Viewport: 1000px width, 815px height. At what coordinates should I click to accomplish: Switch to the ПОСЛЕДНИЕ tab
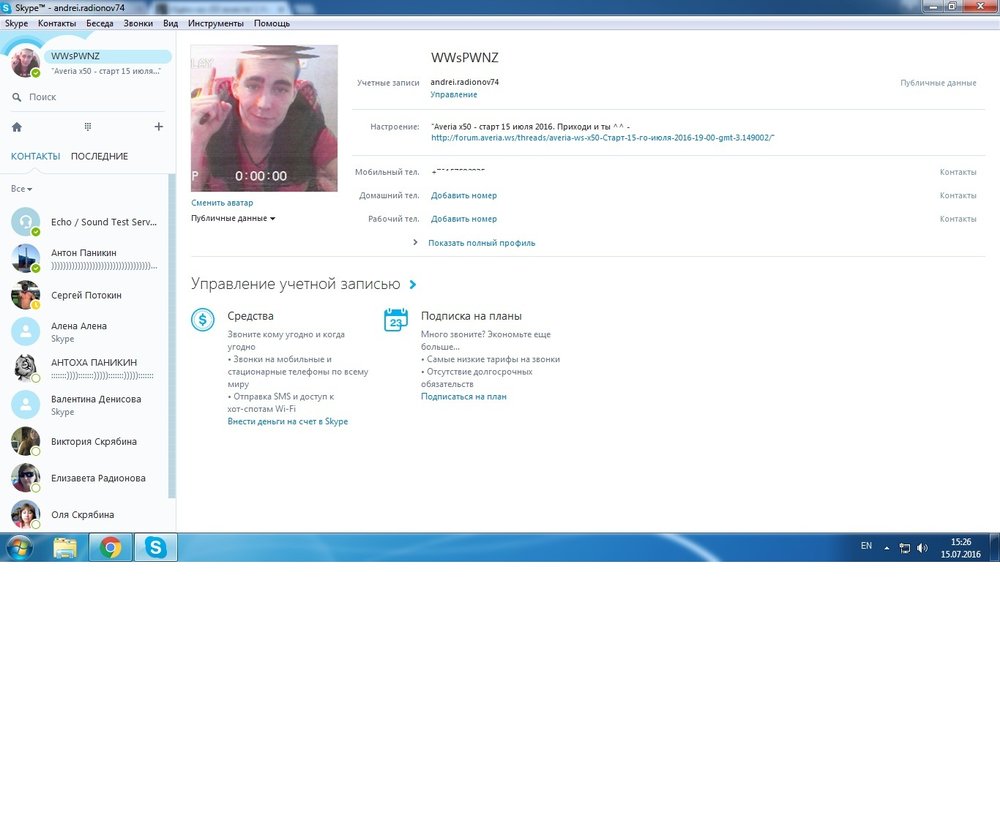point(99,156)
